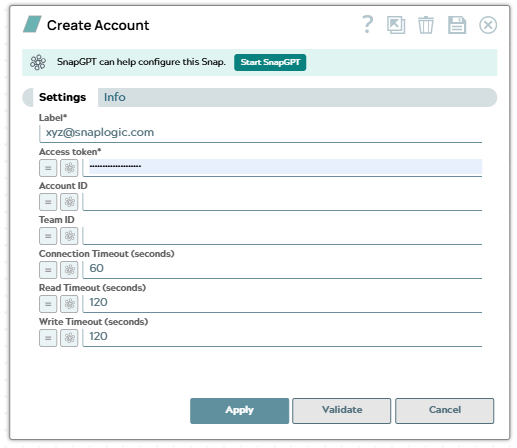The image size is (517, 448).
Task: Click the export account icon in header
Action: pyautogui.click(x=396, y=25)
